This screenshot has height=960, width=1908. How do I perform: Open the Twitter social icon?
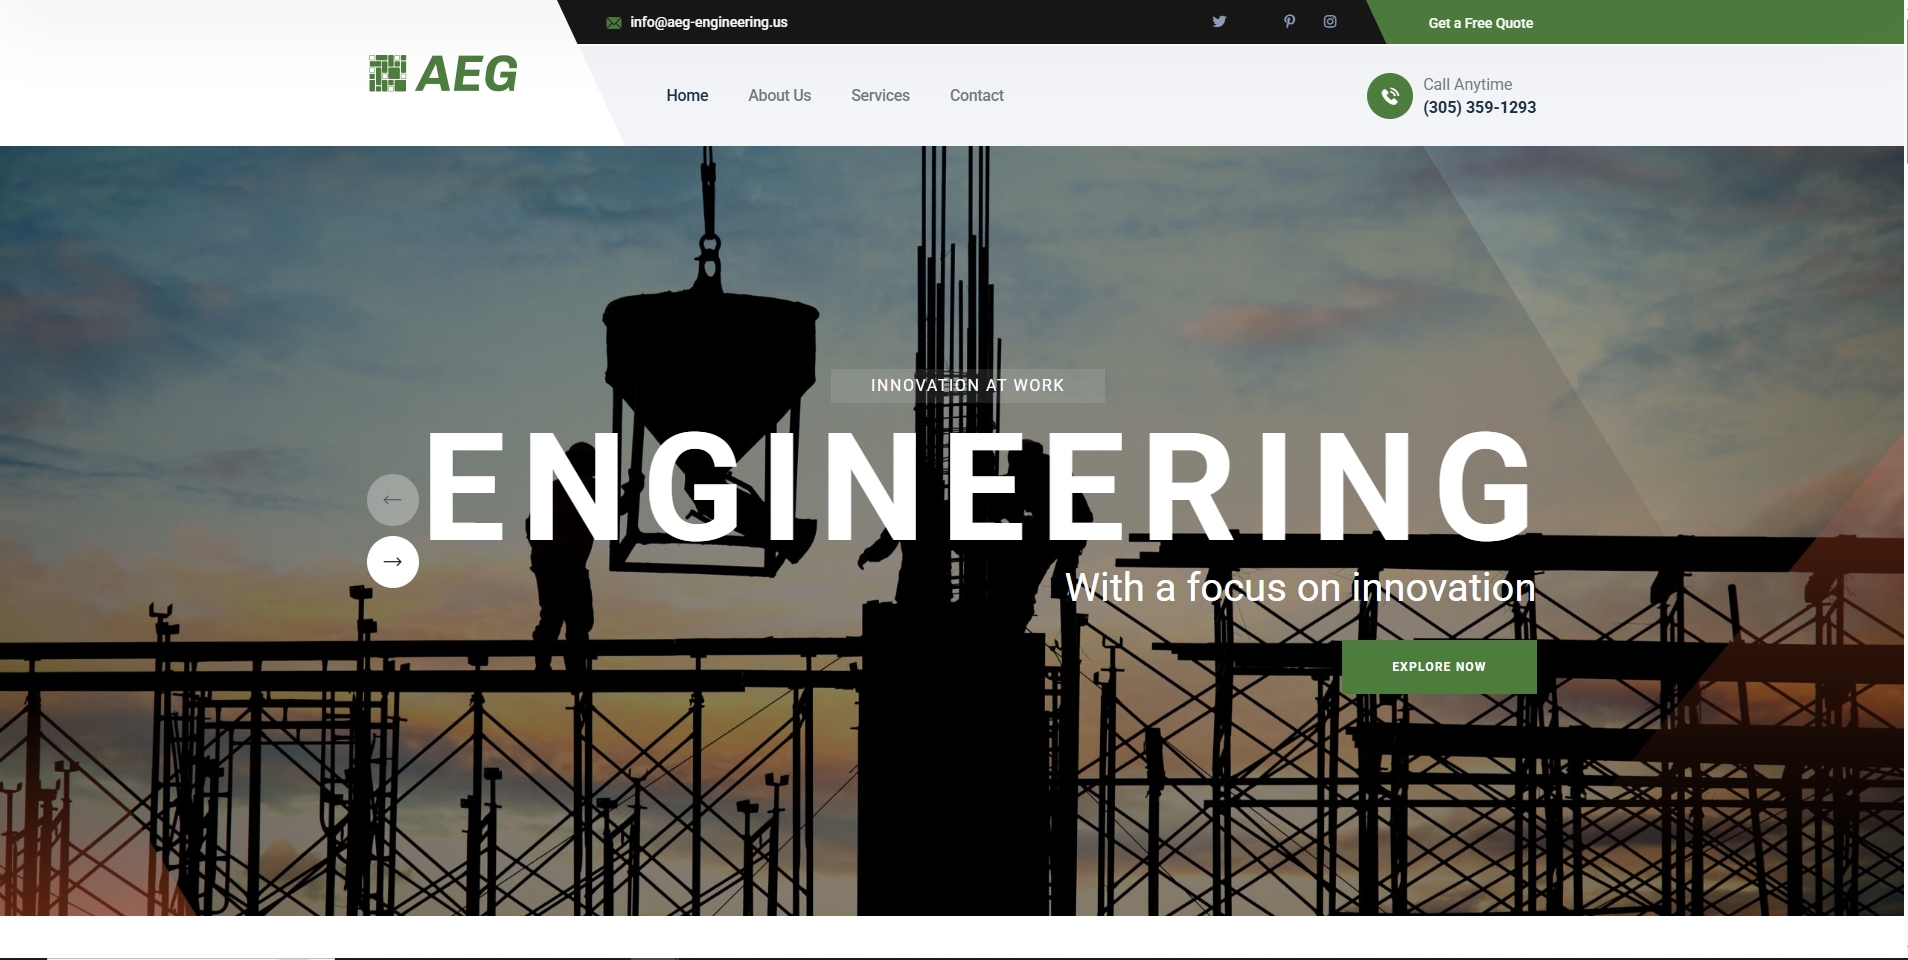[x=1219, y=21]
